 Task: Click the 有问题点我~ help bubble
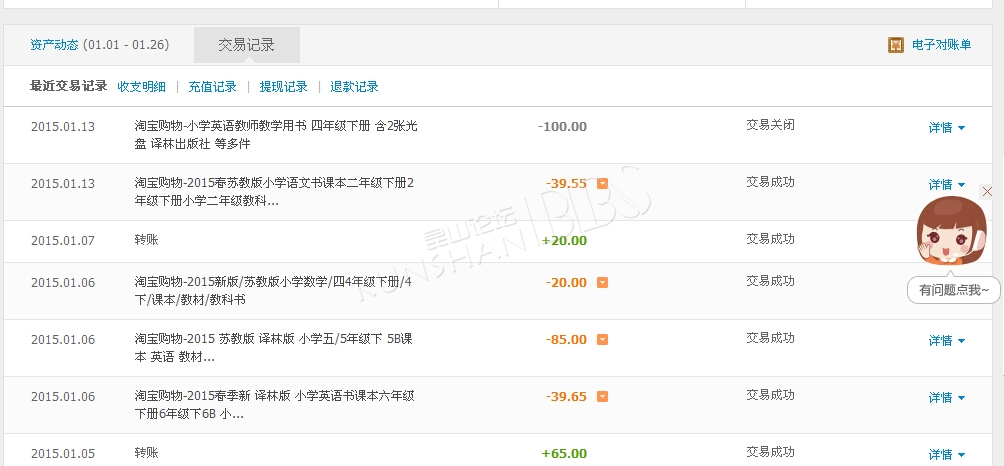(x=954, y=290)
